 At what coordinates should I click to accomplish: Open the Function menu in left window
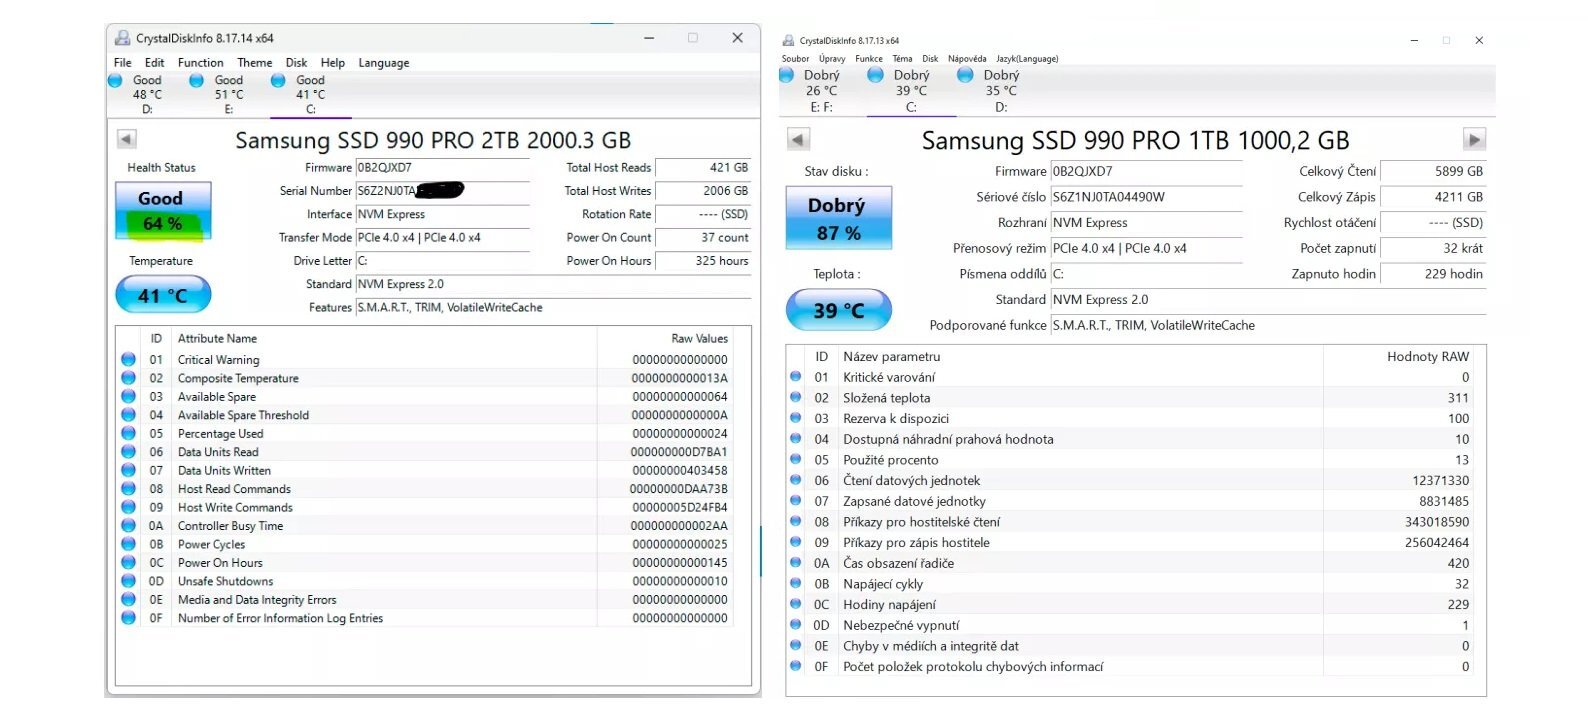pyautogui.click(x=201, y=62)
